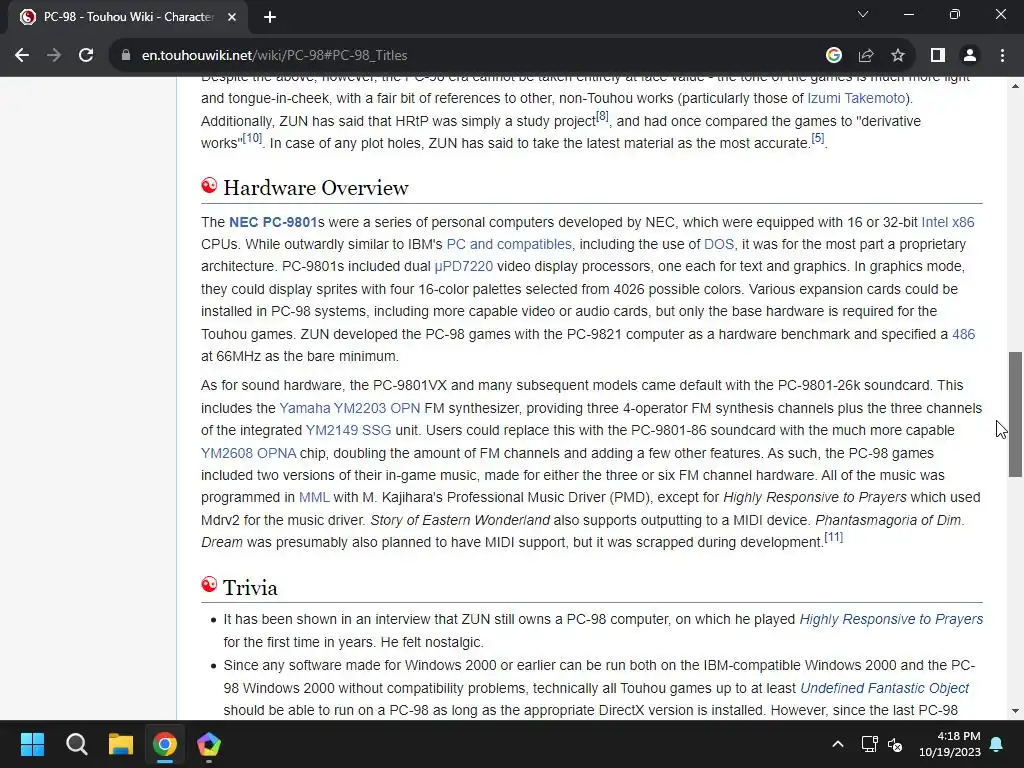Open File Explorer from the taskbar

[x=121, y=744]
